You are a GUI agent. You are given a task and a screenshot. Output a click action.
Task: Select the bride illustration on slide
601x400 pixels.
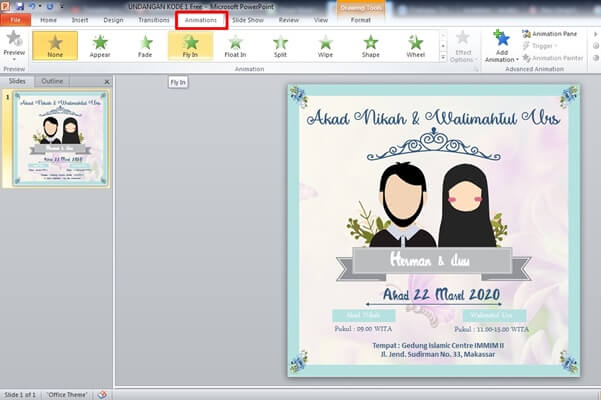pos(466,205)
